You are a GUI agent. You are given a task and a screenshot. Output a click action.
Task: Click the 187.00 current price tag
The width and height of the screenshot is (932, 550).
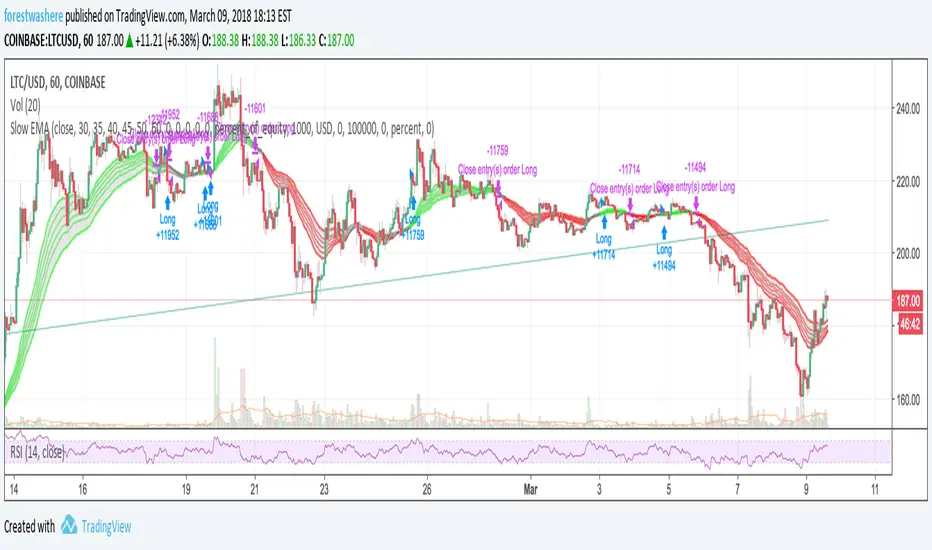tap(908, 301)
